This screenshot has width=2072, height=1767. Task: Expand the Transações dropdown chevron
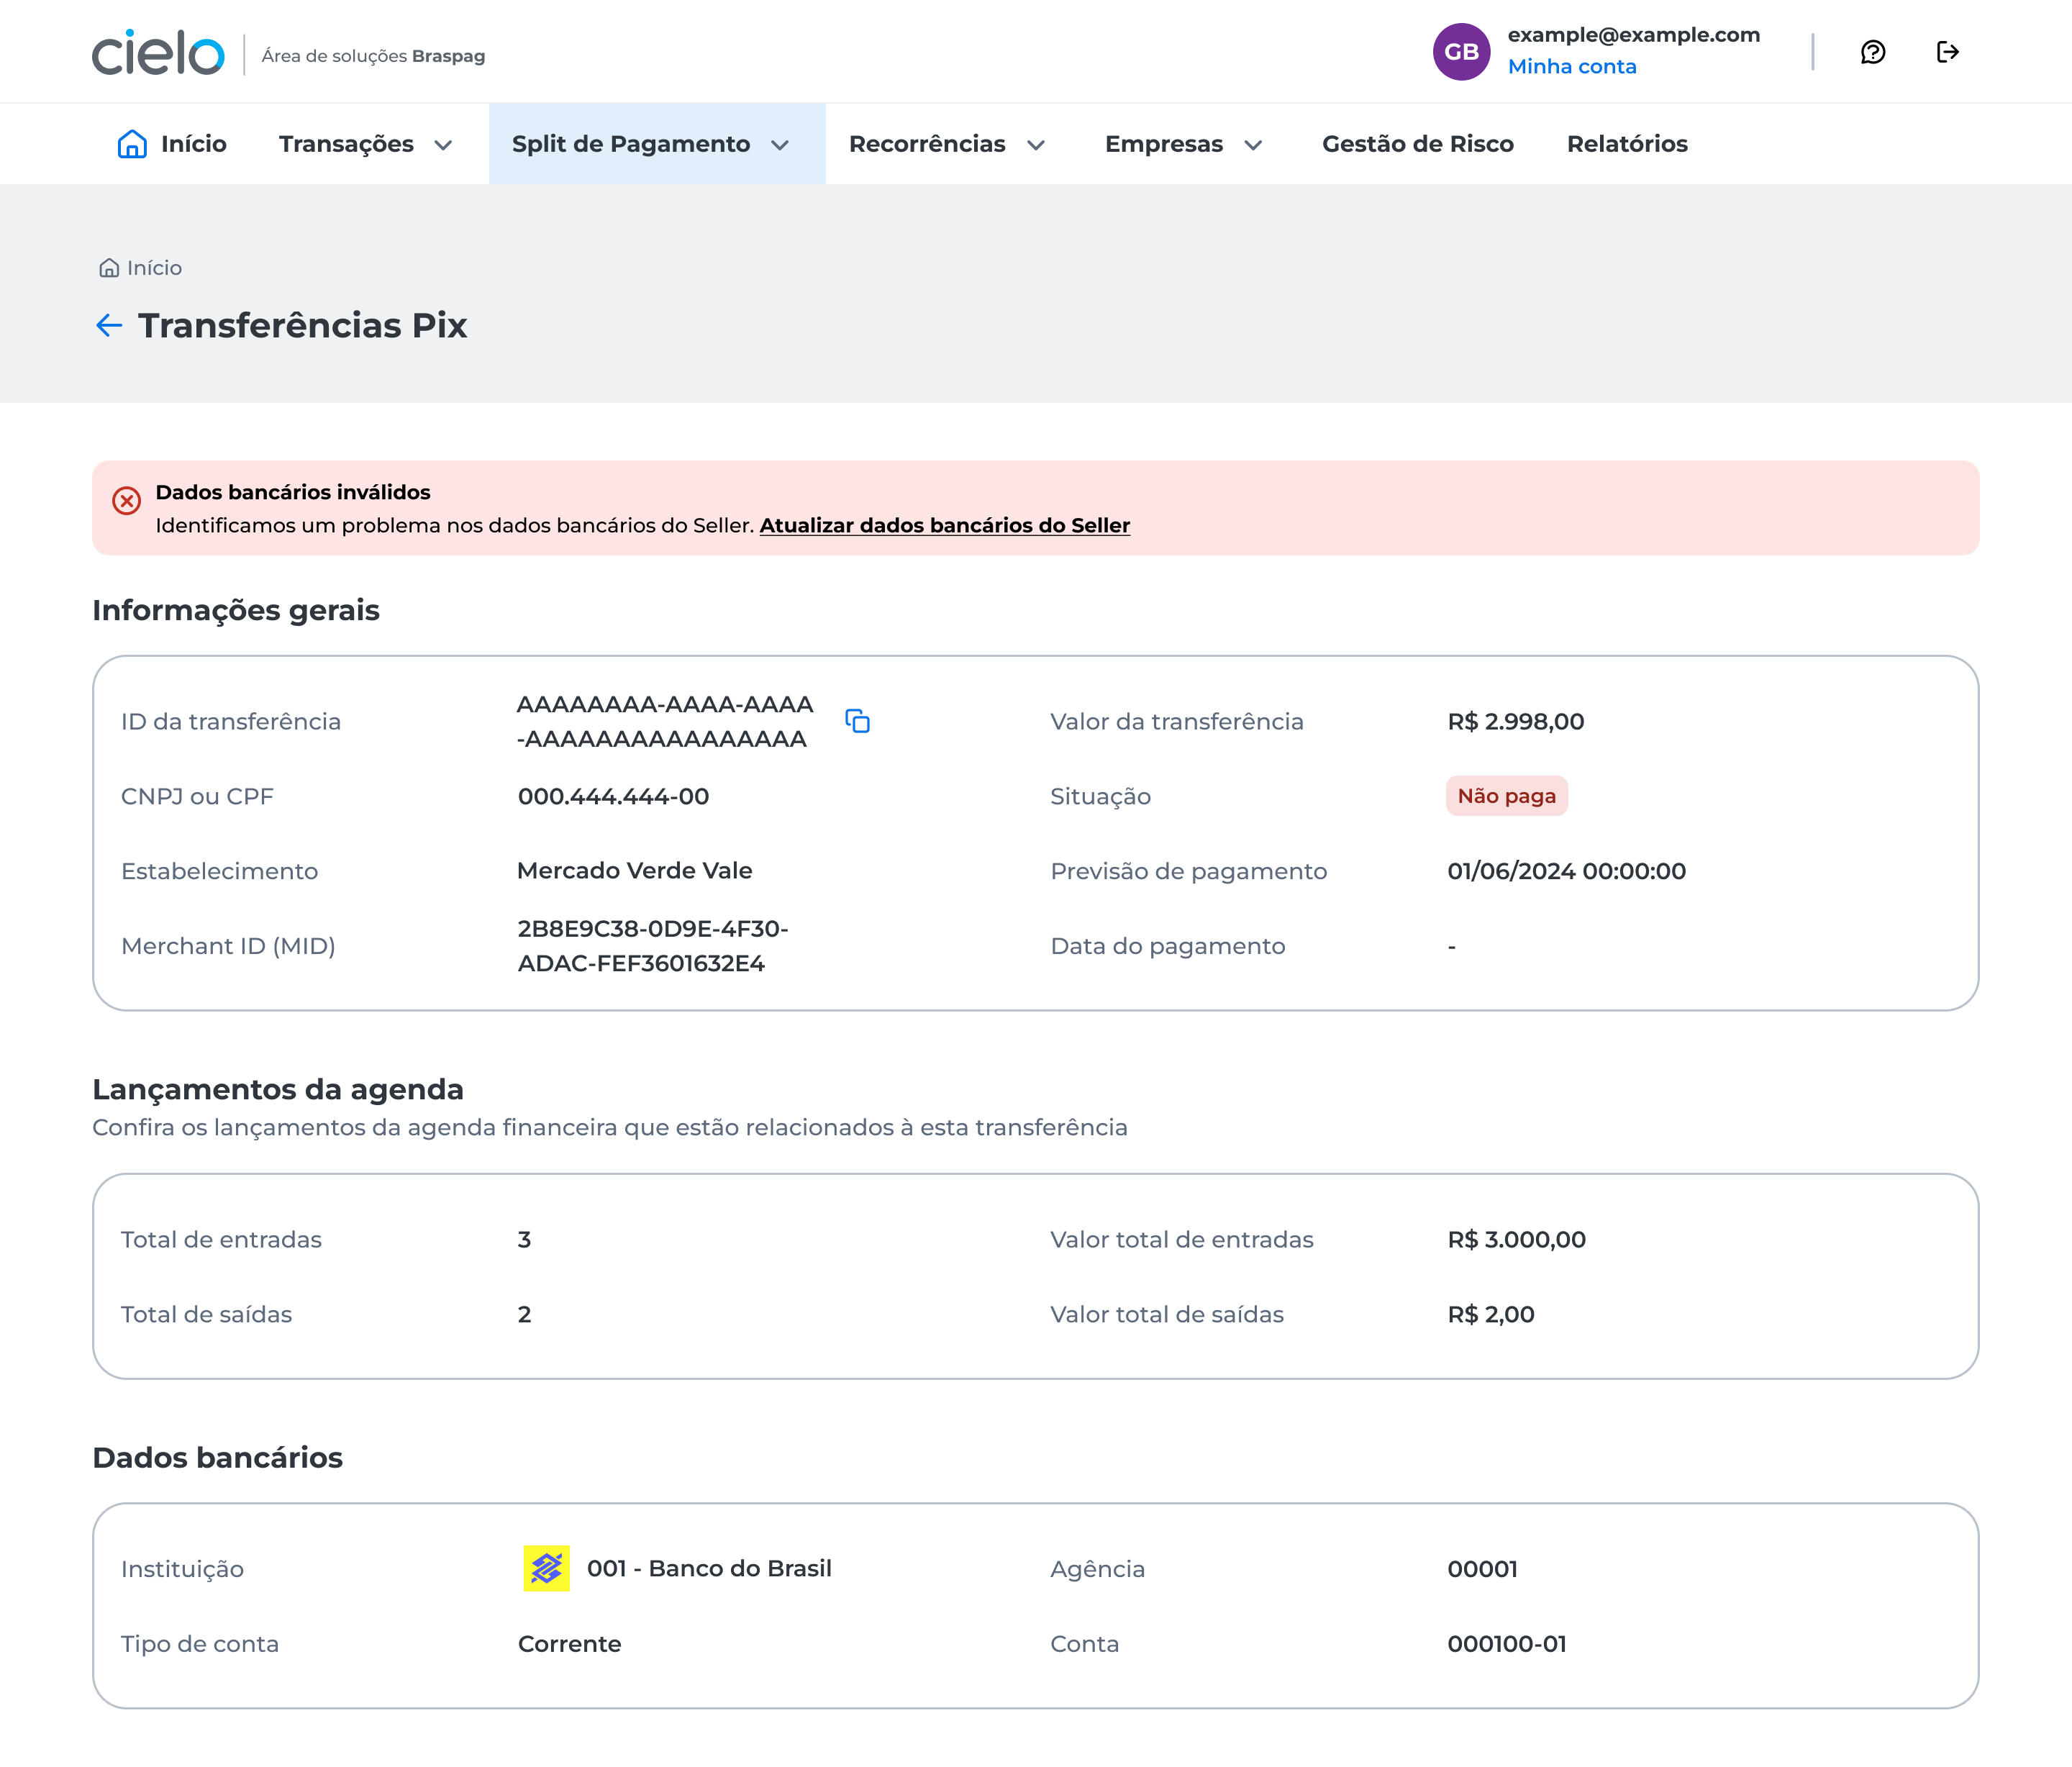(x=443, y=145)
